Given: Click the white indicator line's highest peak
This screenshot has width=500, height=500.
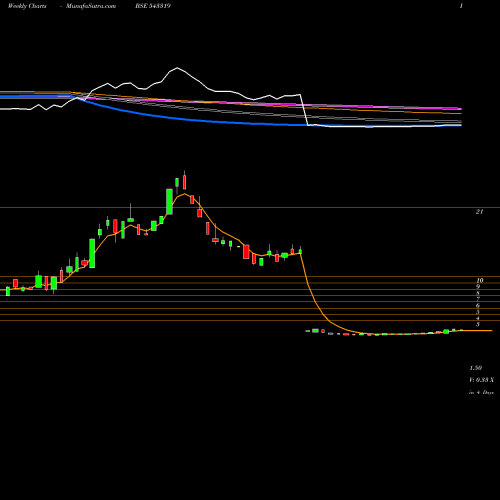Looking at the screenshot, I should (177, 68).
